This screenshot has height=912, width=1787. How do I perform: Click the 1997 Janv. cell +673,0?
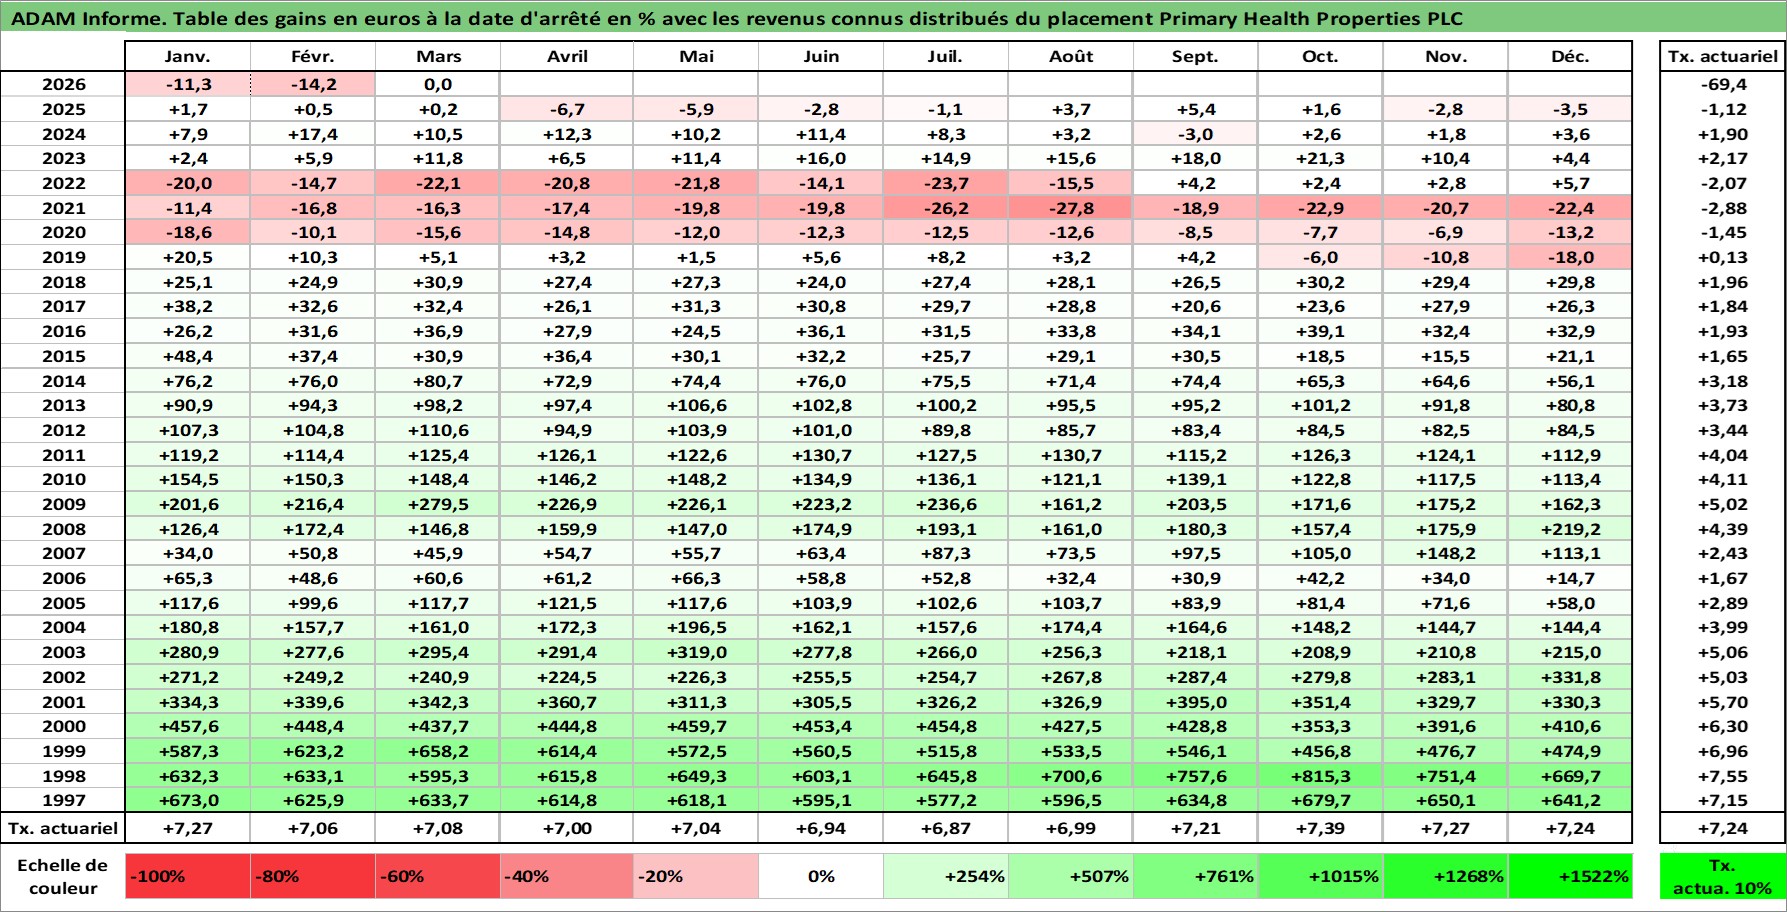click(188, 800)
